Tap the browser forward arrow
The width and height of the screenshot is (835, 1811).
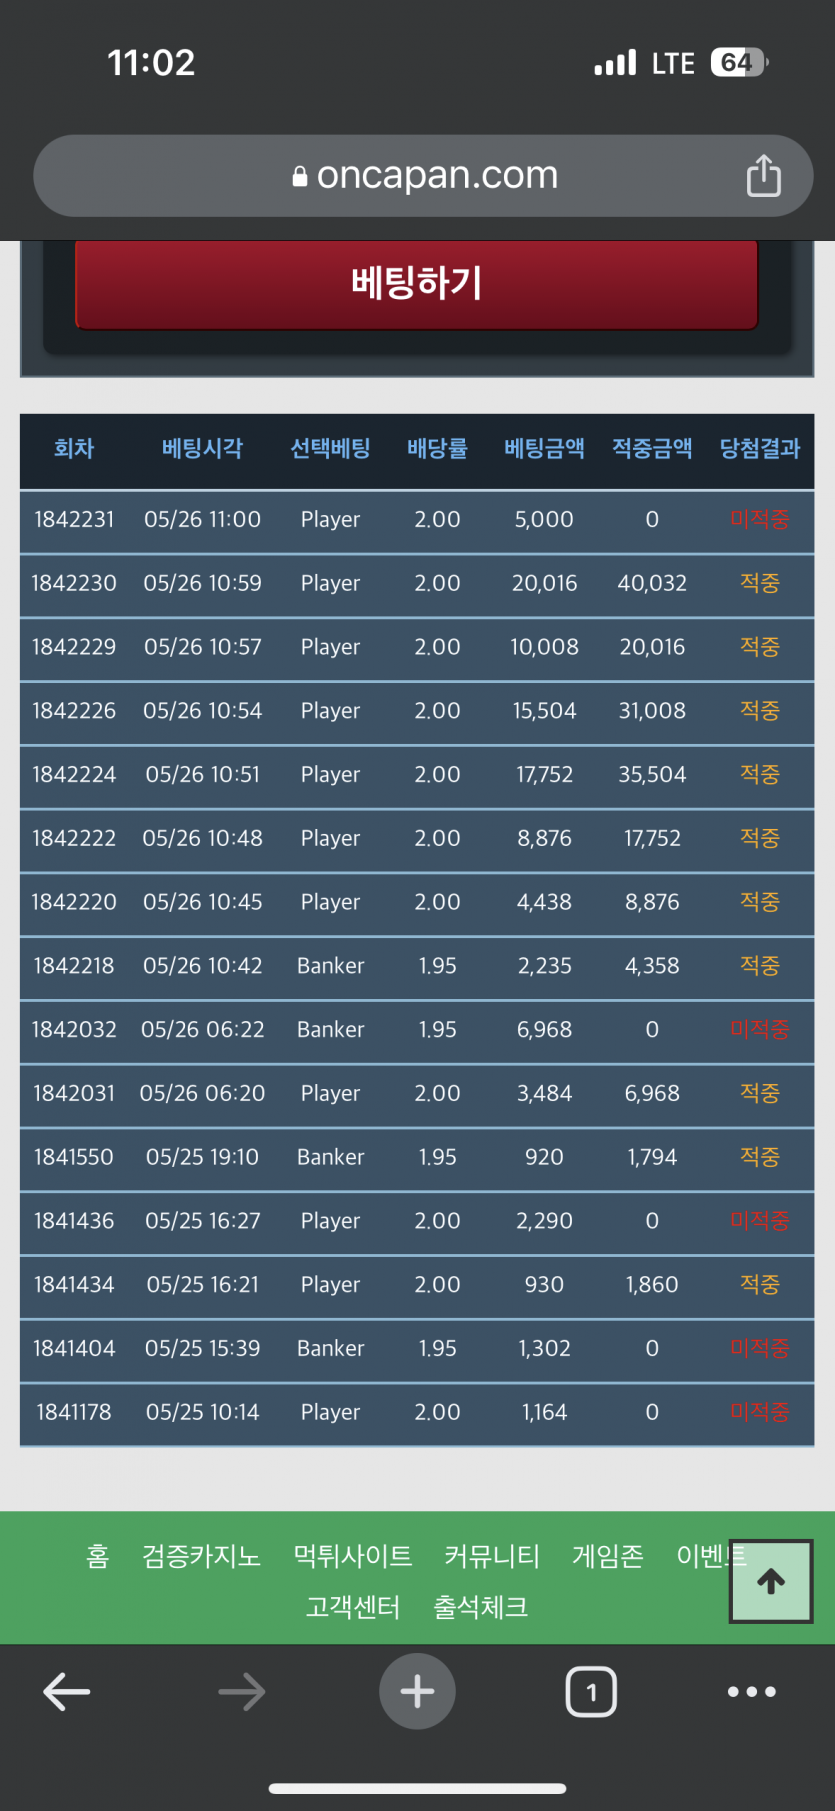pyautogui.click(x=242, y=1692)
